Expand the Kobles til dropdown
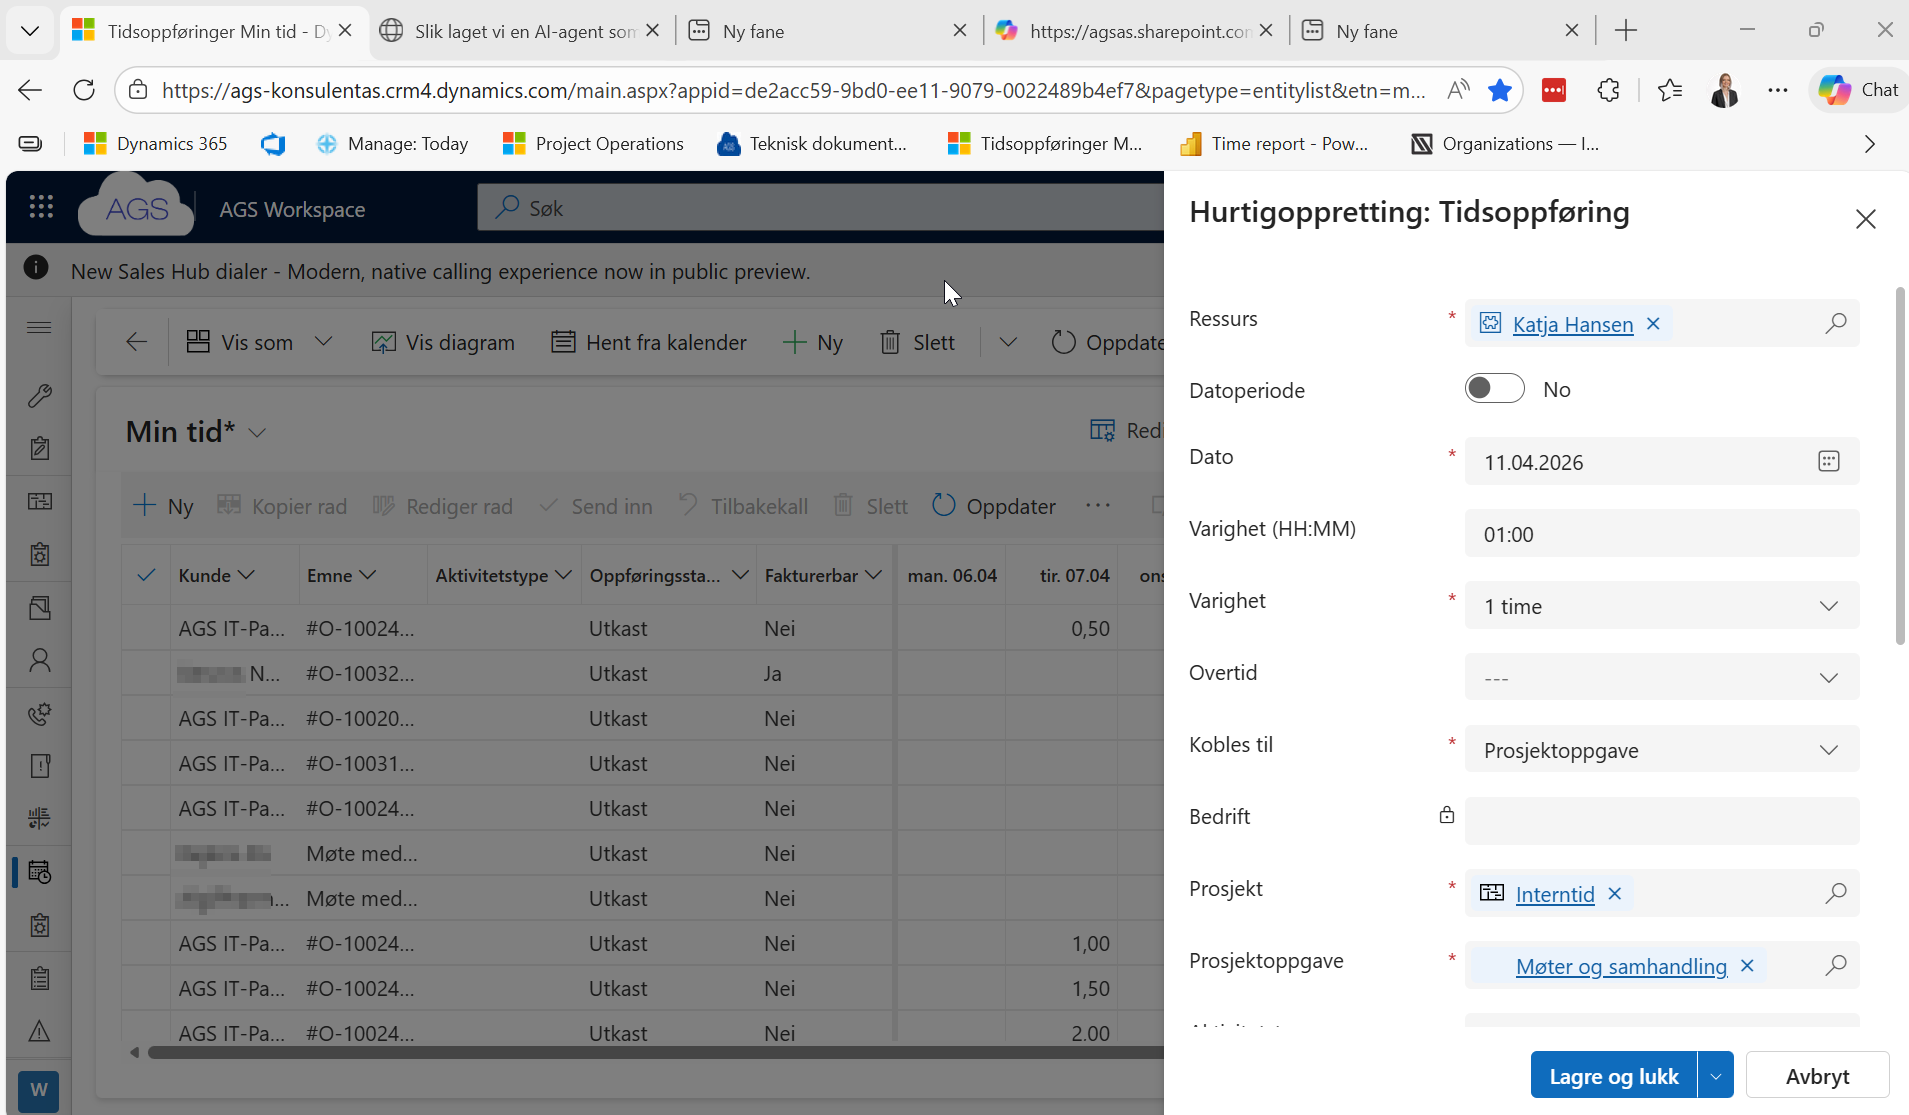Screen dimensions: 1909x1115 click(1661, 750)
